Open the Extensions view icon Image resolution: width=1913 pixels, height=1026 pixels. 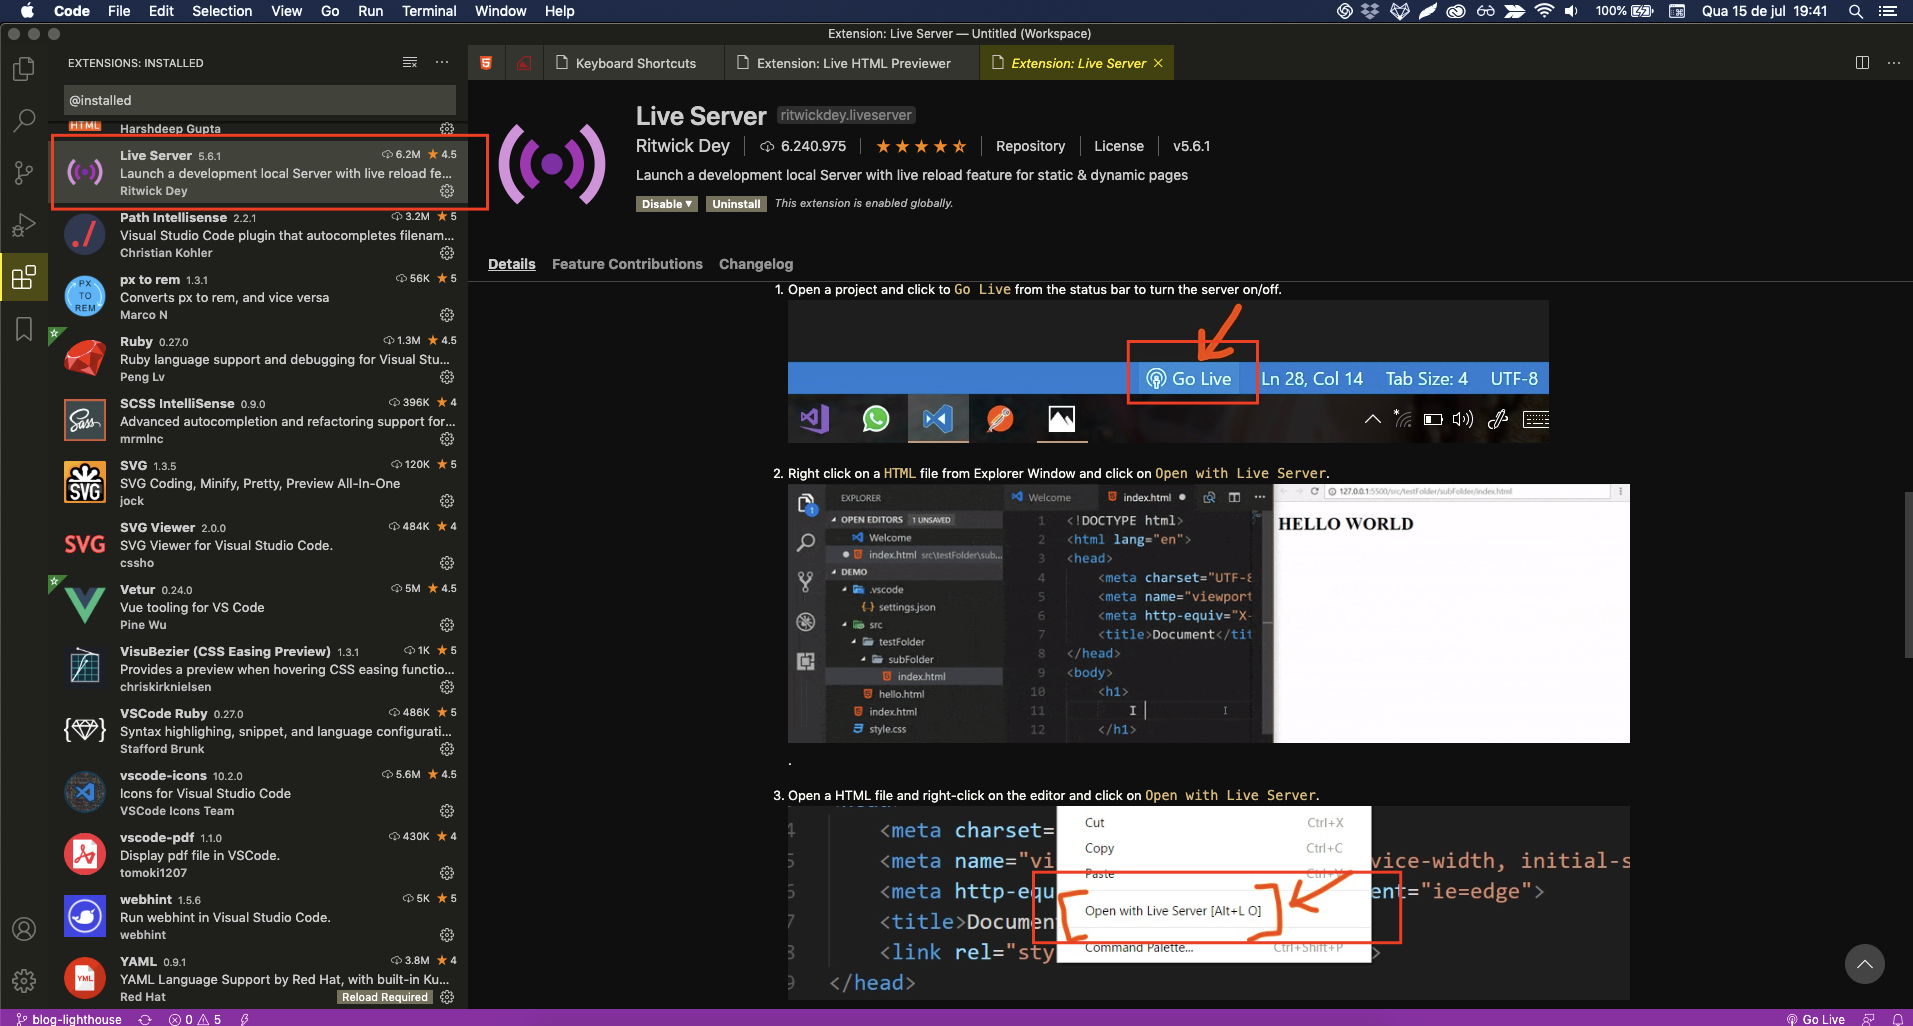[24, 277]
